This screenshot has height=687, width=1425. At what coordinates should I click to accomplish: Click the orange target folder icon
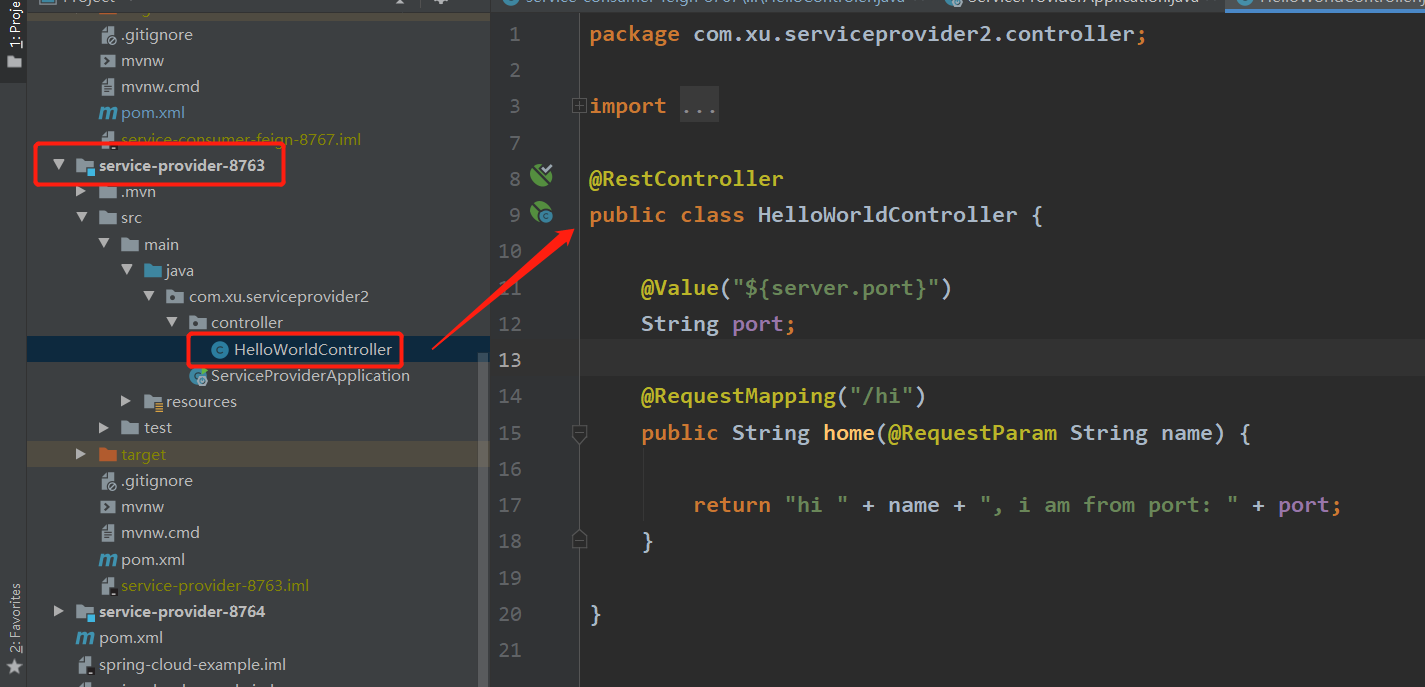tap(108, 454)
